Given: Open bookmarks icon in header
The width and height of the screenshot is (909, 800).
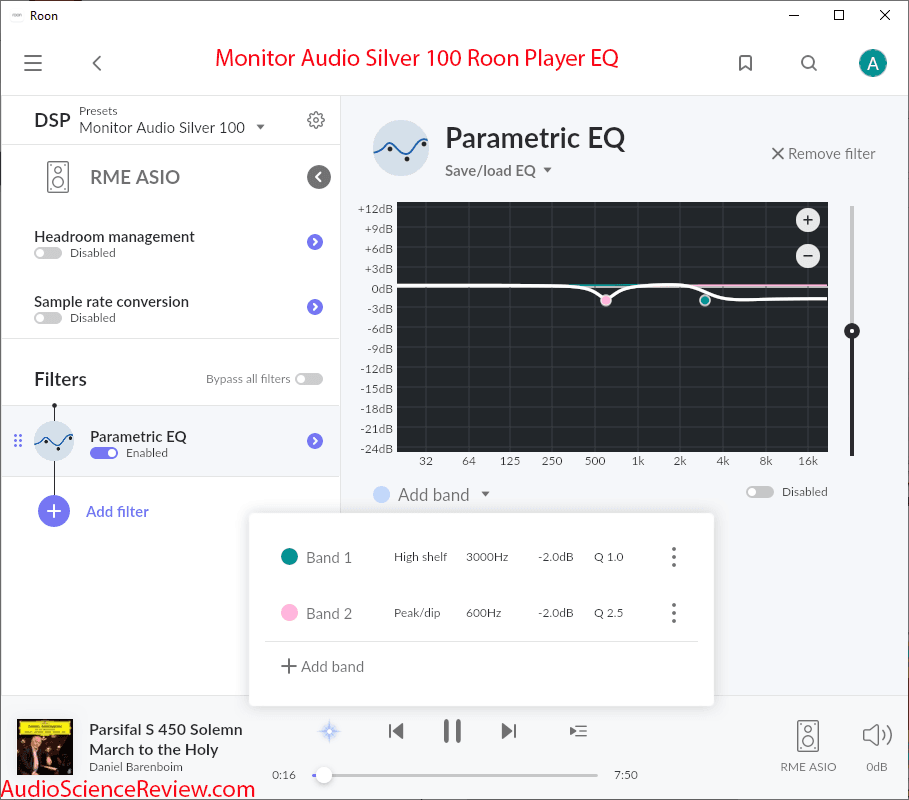Looking at the screenshot, I should point(746,63).
